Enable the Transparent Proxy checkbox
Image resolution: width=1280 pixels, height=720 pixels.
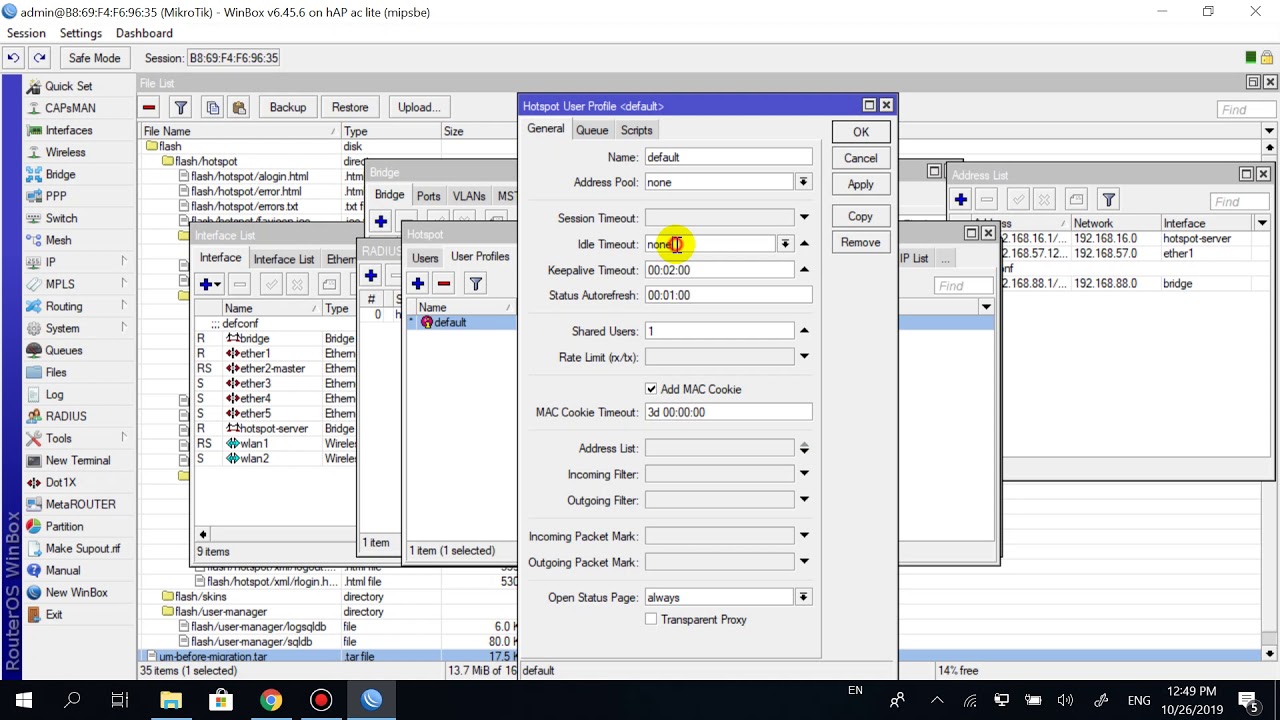coord(651,619)
